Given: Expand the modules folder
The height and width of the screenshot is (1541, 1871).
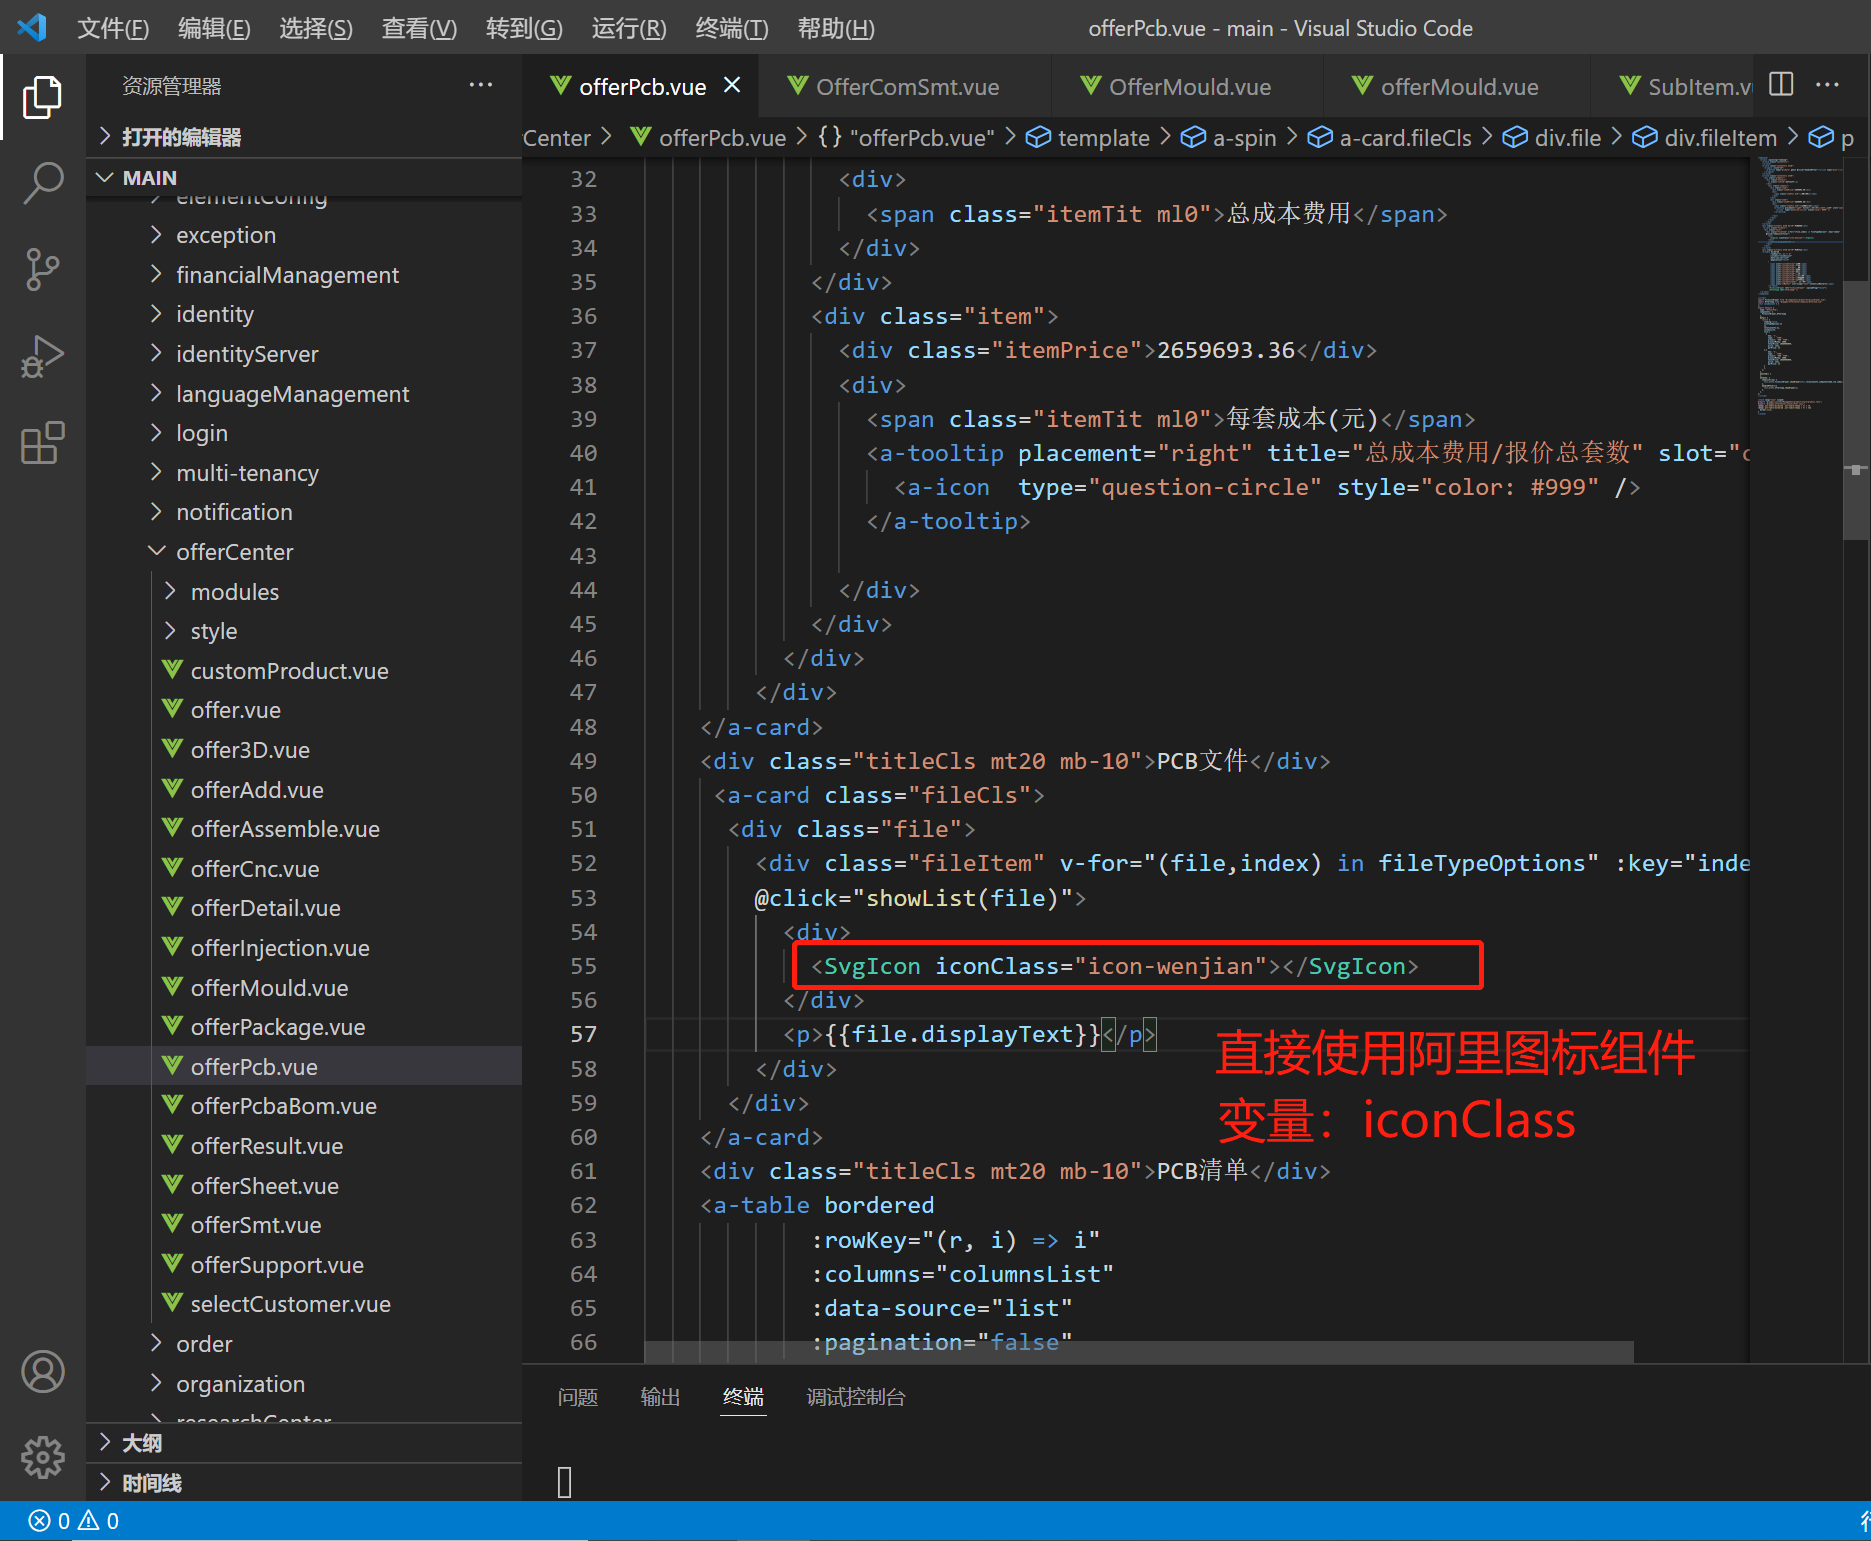Looking at the screenshot, I should pyautogui.click(x=304, y=592).
